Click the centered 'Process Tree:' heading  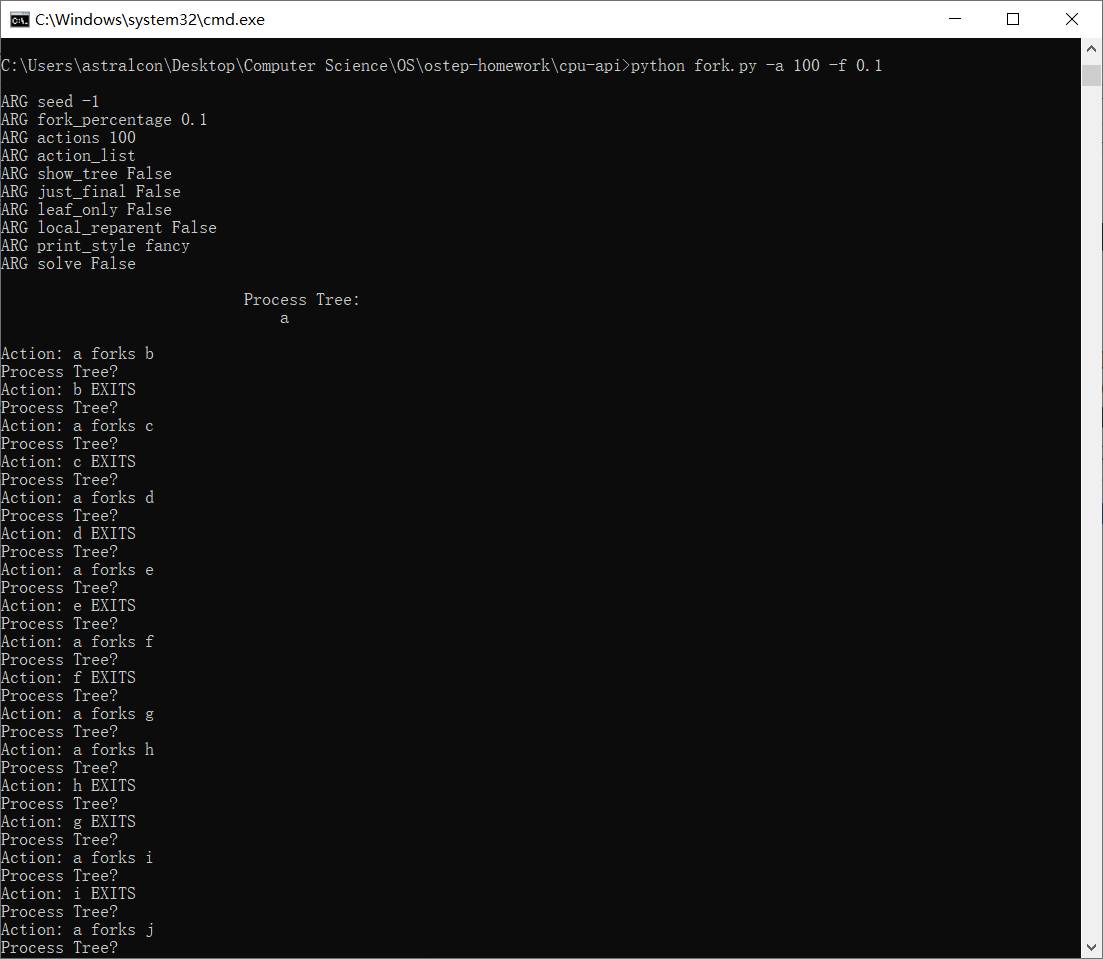point(301,300)
